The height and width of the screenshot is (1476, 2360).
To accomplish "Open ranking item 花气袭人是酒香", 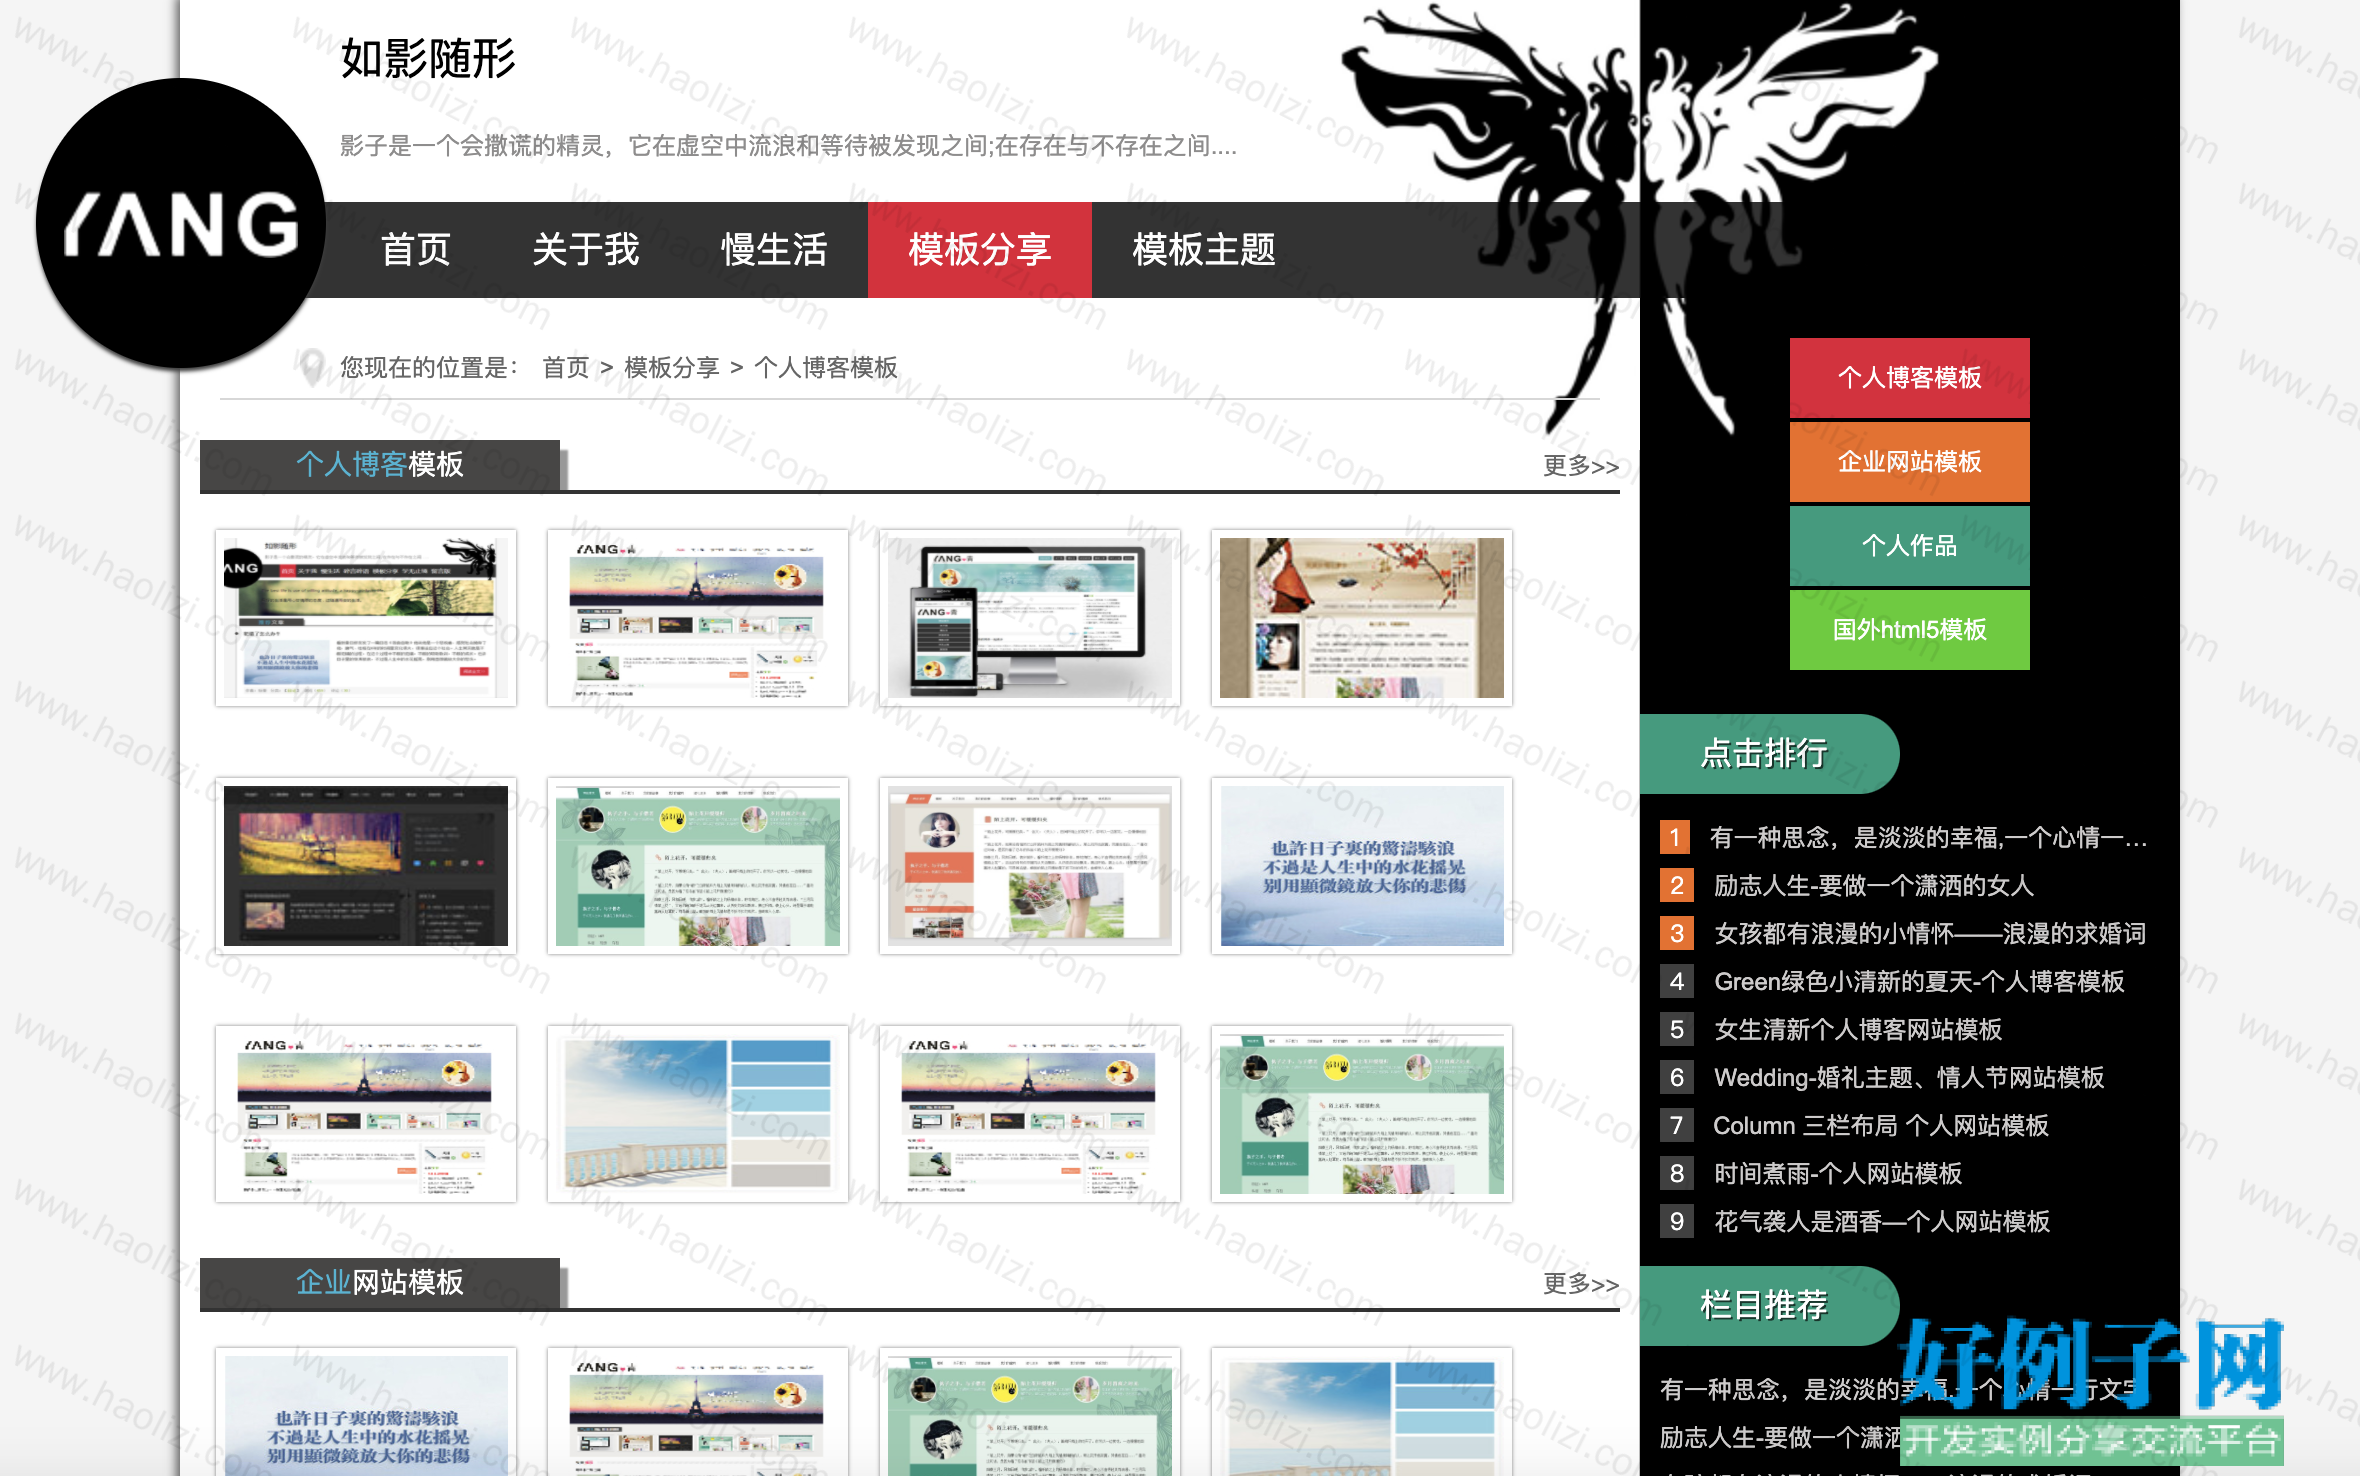I will tap(1881, 1221).
